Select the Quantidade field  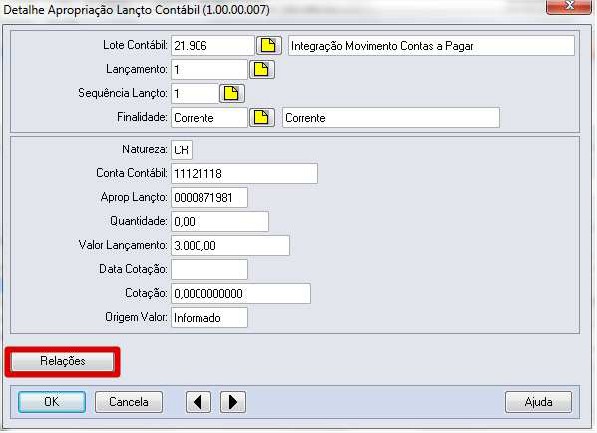pos(220,221)
